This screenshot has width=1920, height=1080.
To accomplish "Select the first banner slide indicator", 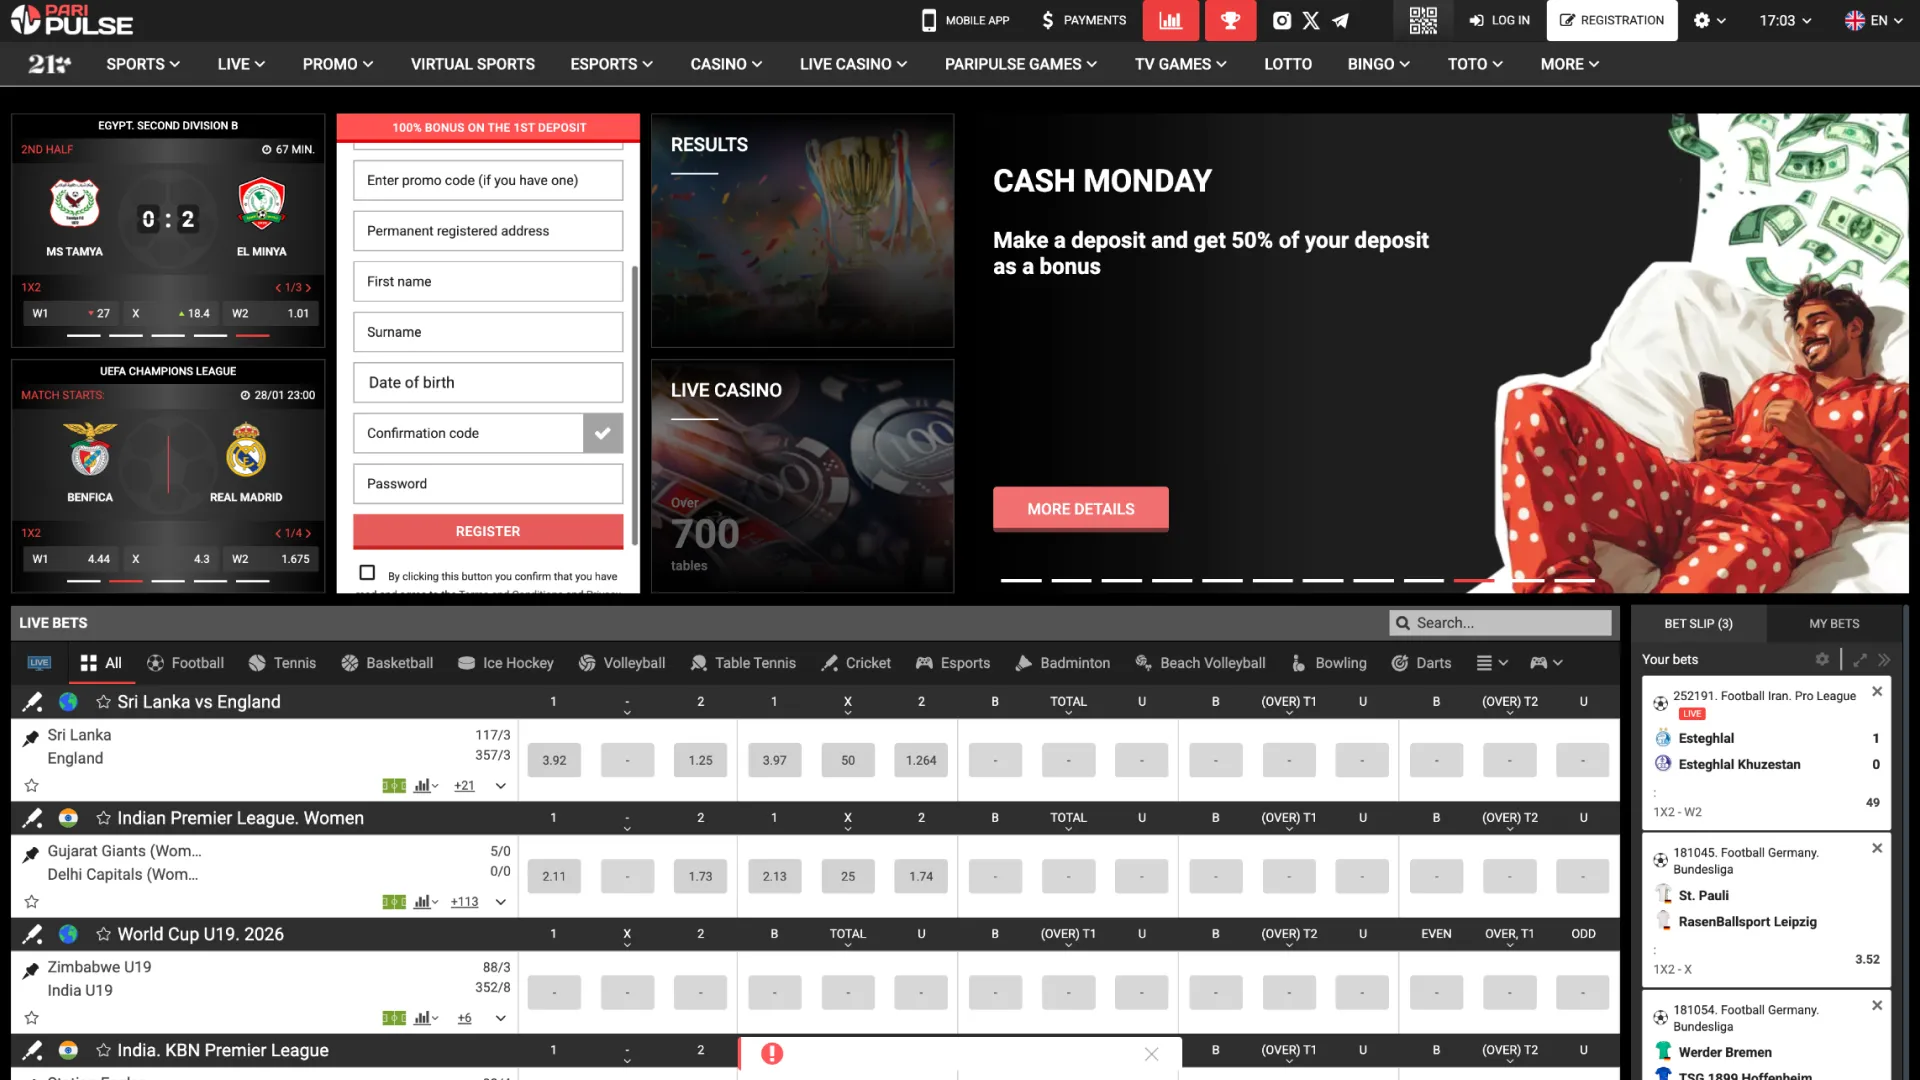I will (x=1021, y=580).
